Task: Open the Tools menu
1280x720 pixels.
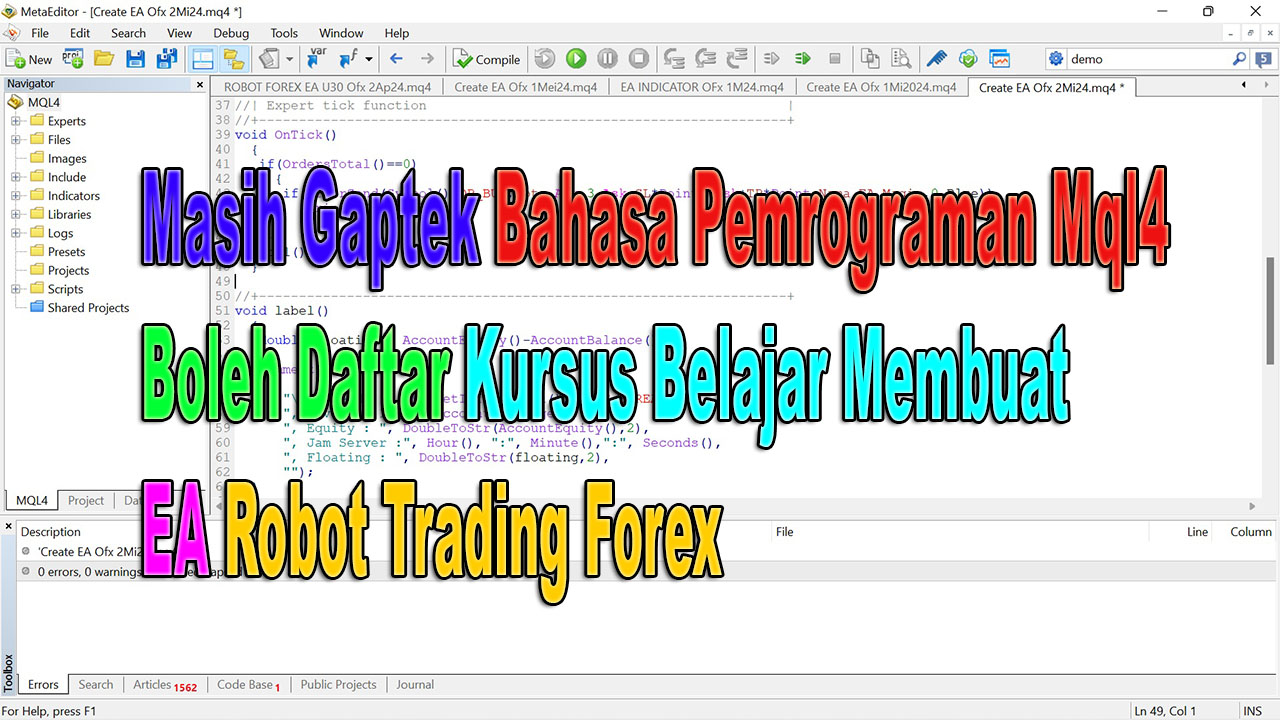Action: point(284,33)
